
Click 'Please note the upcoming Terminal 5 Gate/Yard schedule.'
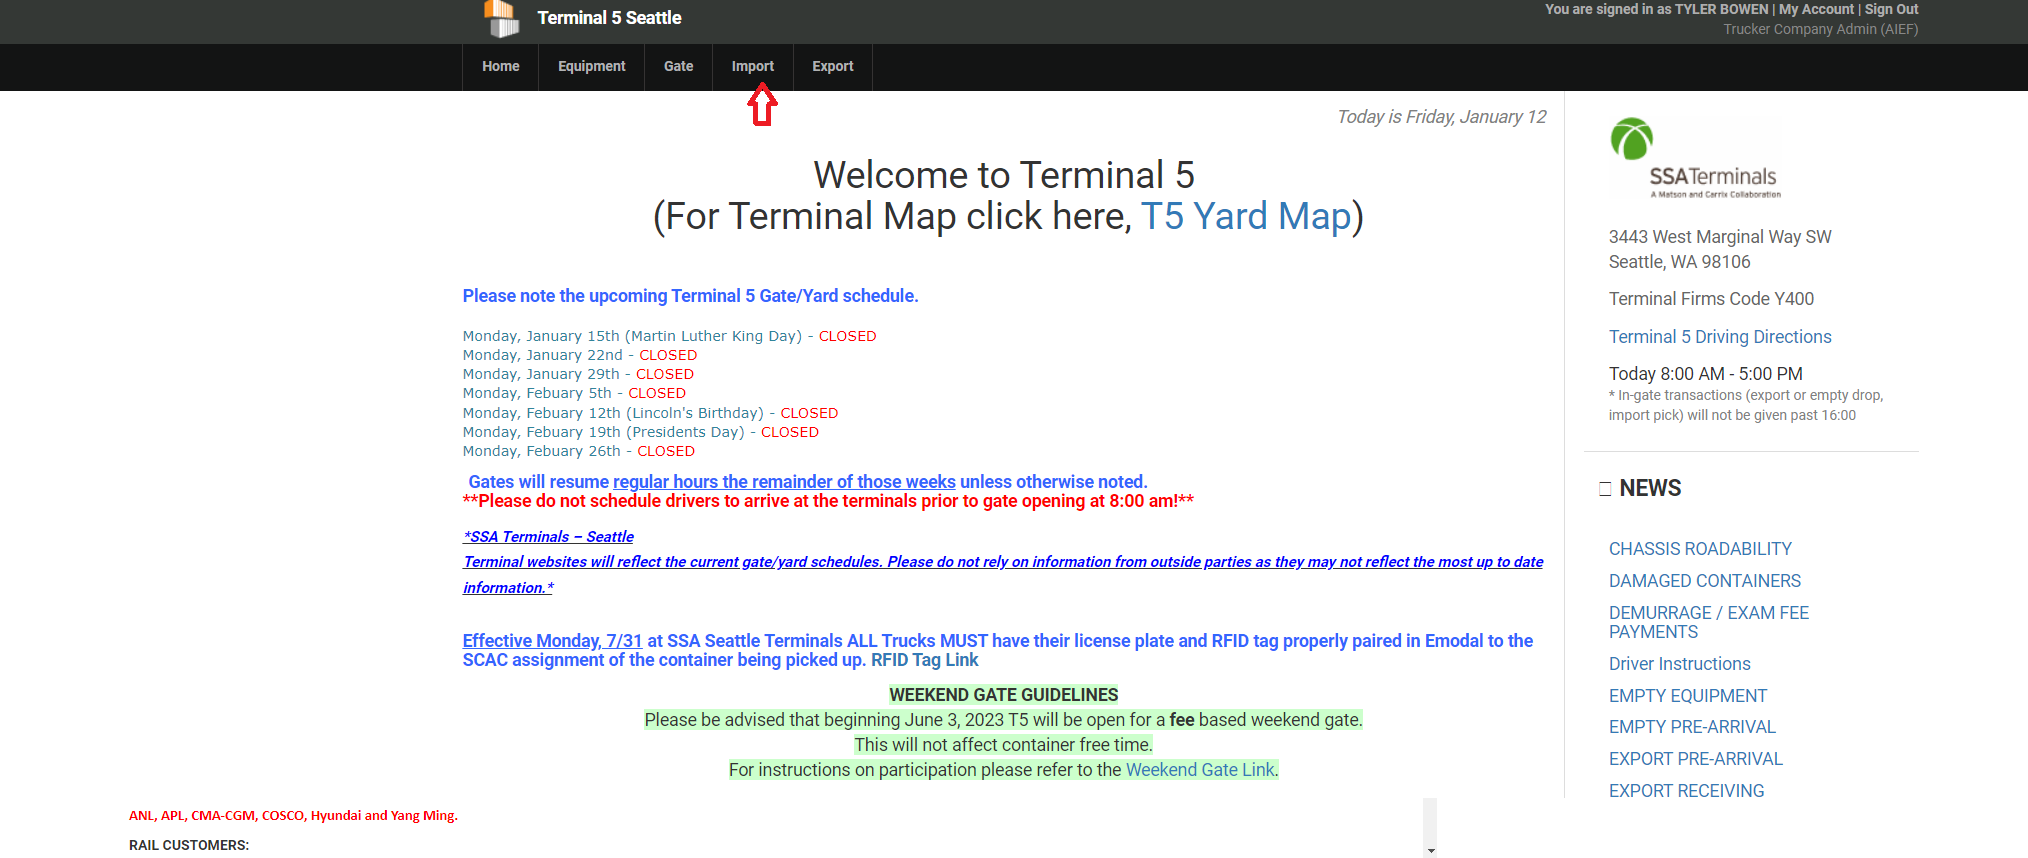pyautogui.click(x=690, y=296)
